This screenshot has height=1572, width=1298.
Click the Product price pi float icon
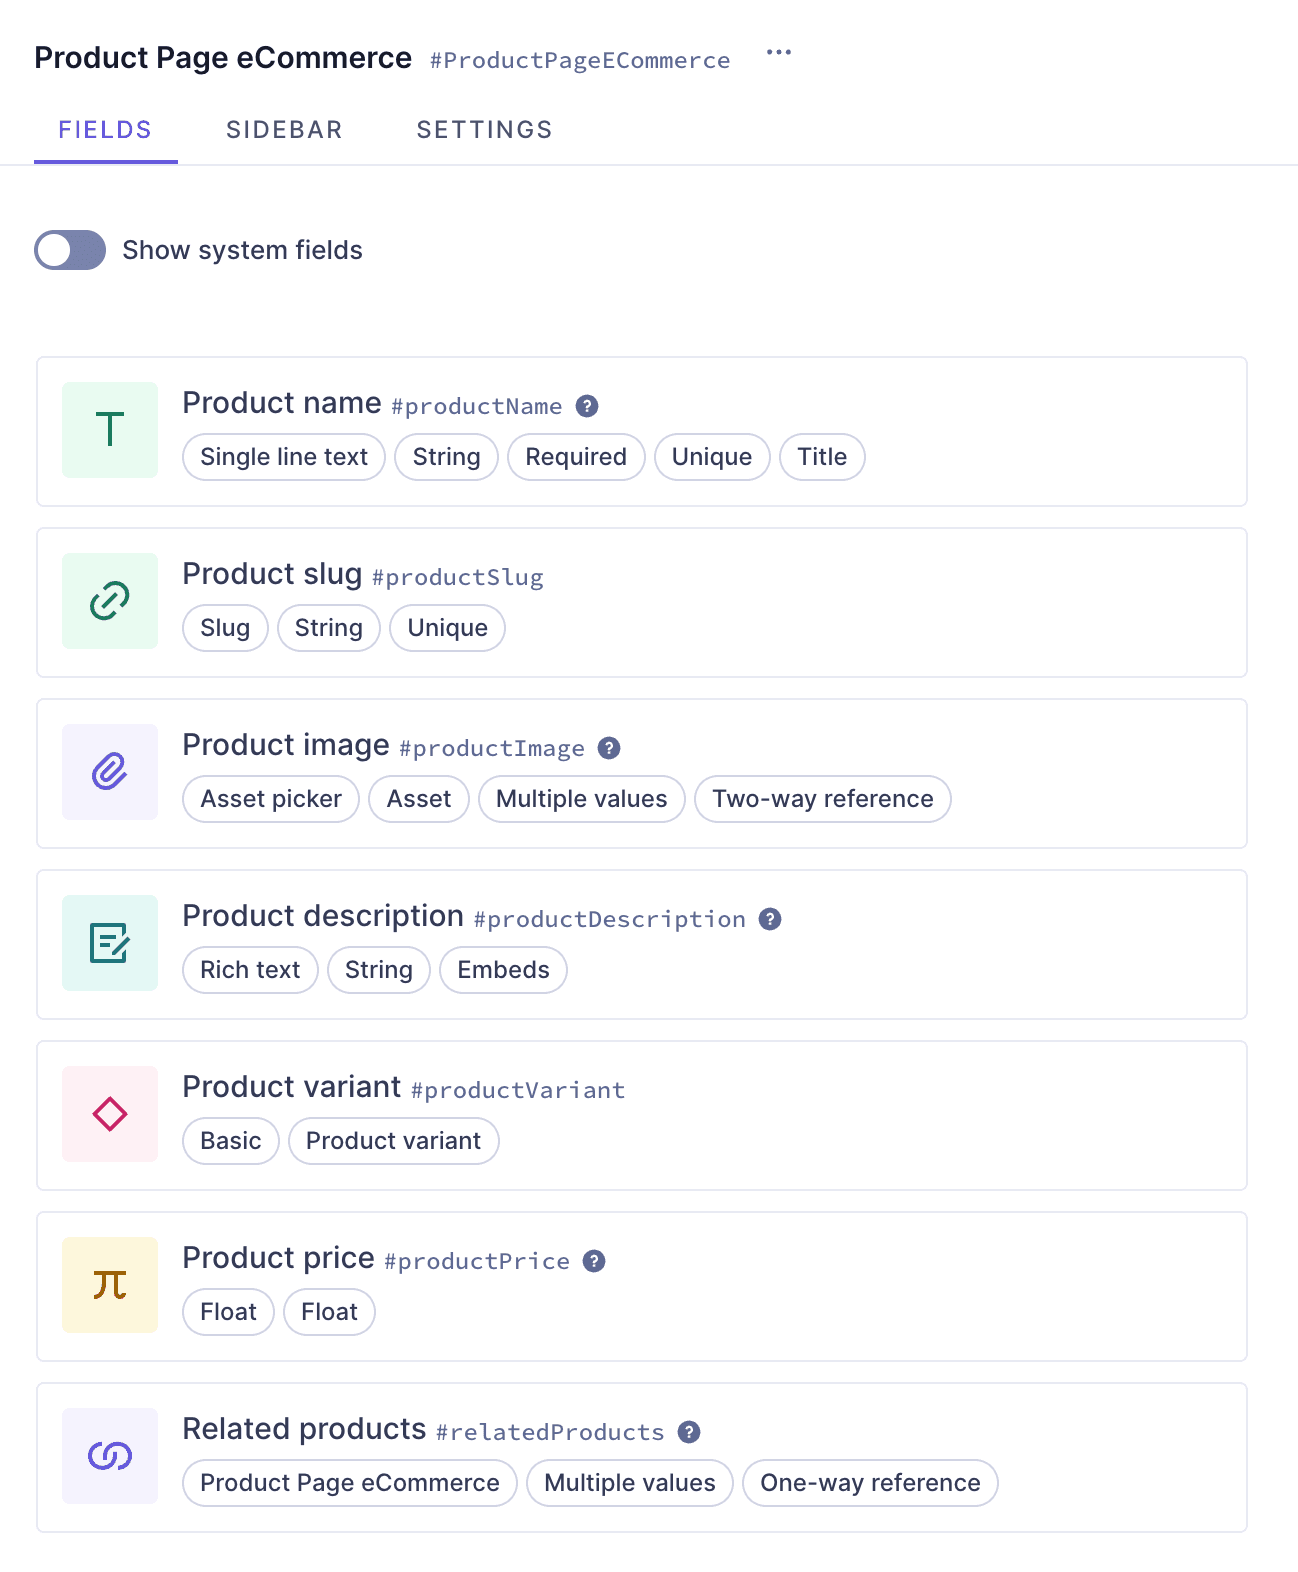109,1284
